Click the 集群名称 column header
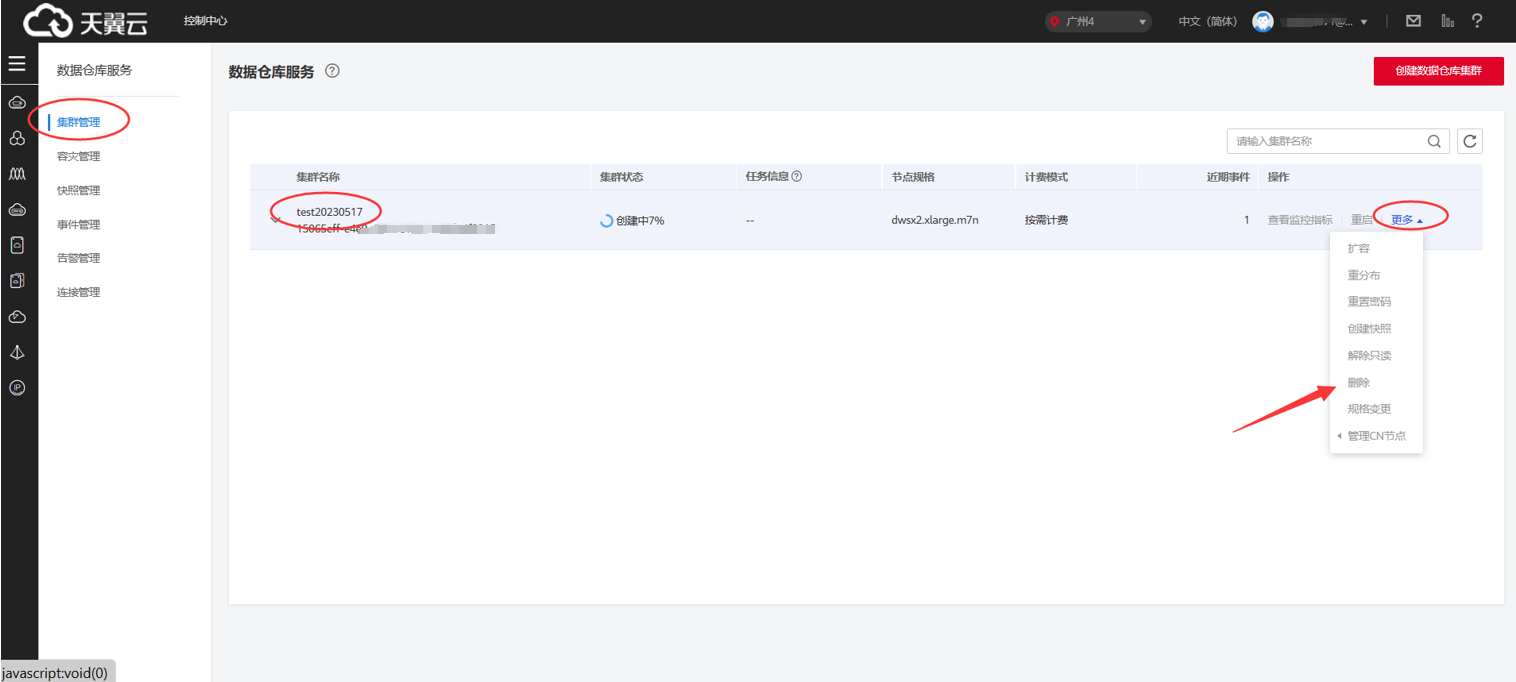 [318, 177]
